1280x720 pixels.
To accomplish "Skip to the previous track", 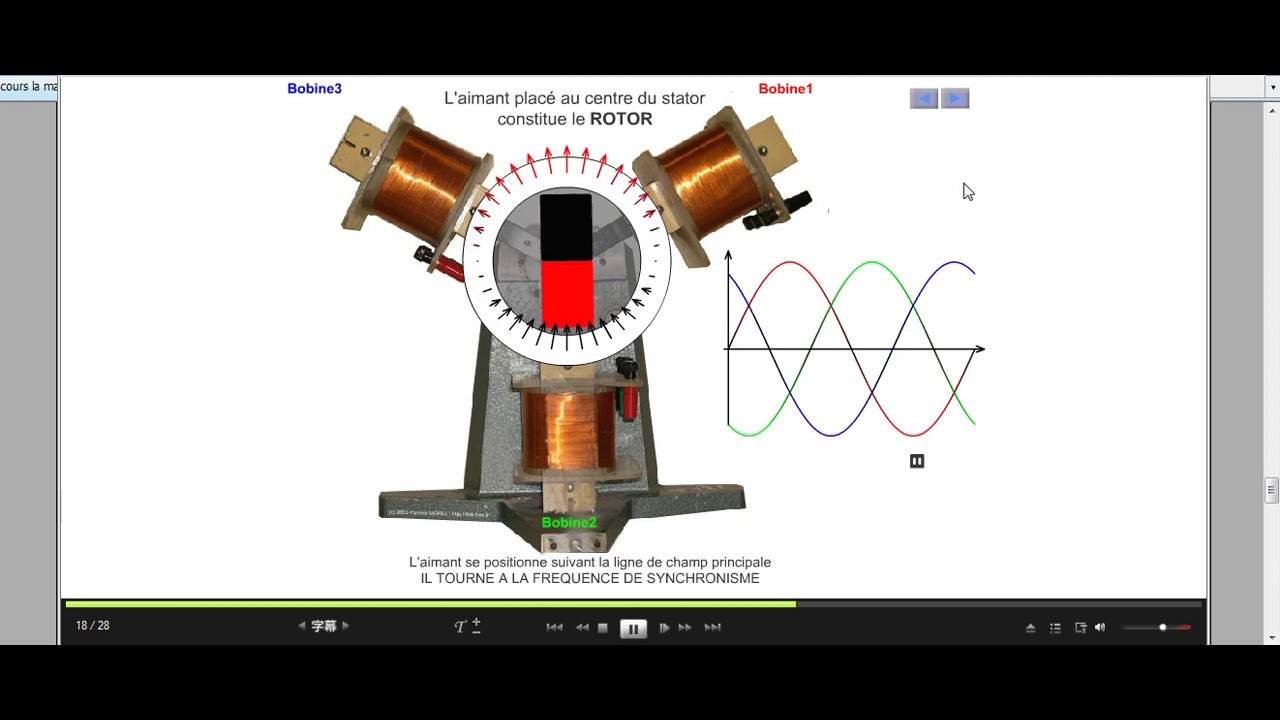I will tap(554, 628).
